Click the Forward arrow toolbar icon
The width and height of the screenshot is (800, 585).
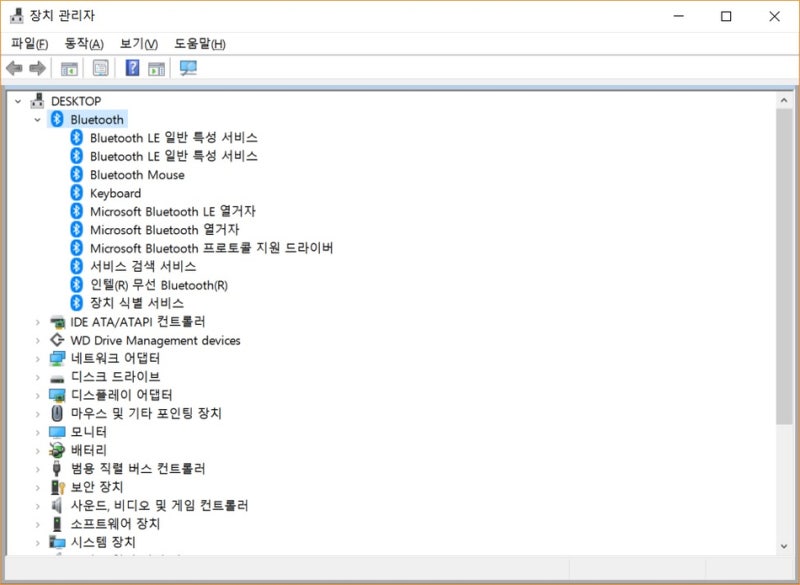[37, 68]
